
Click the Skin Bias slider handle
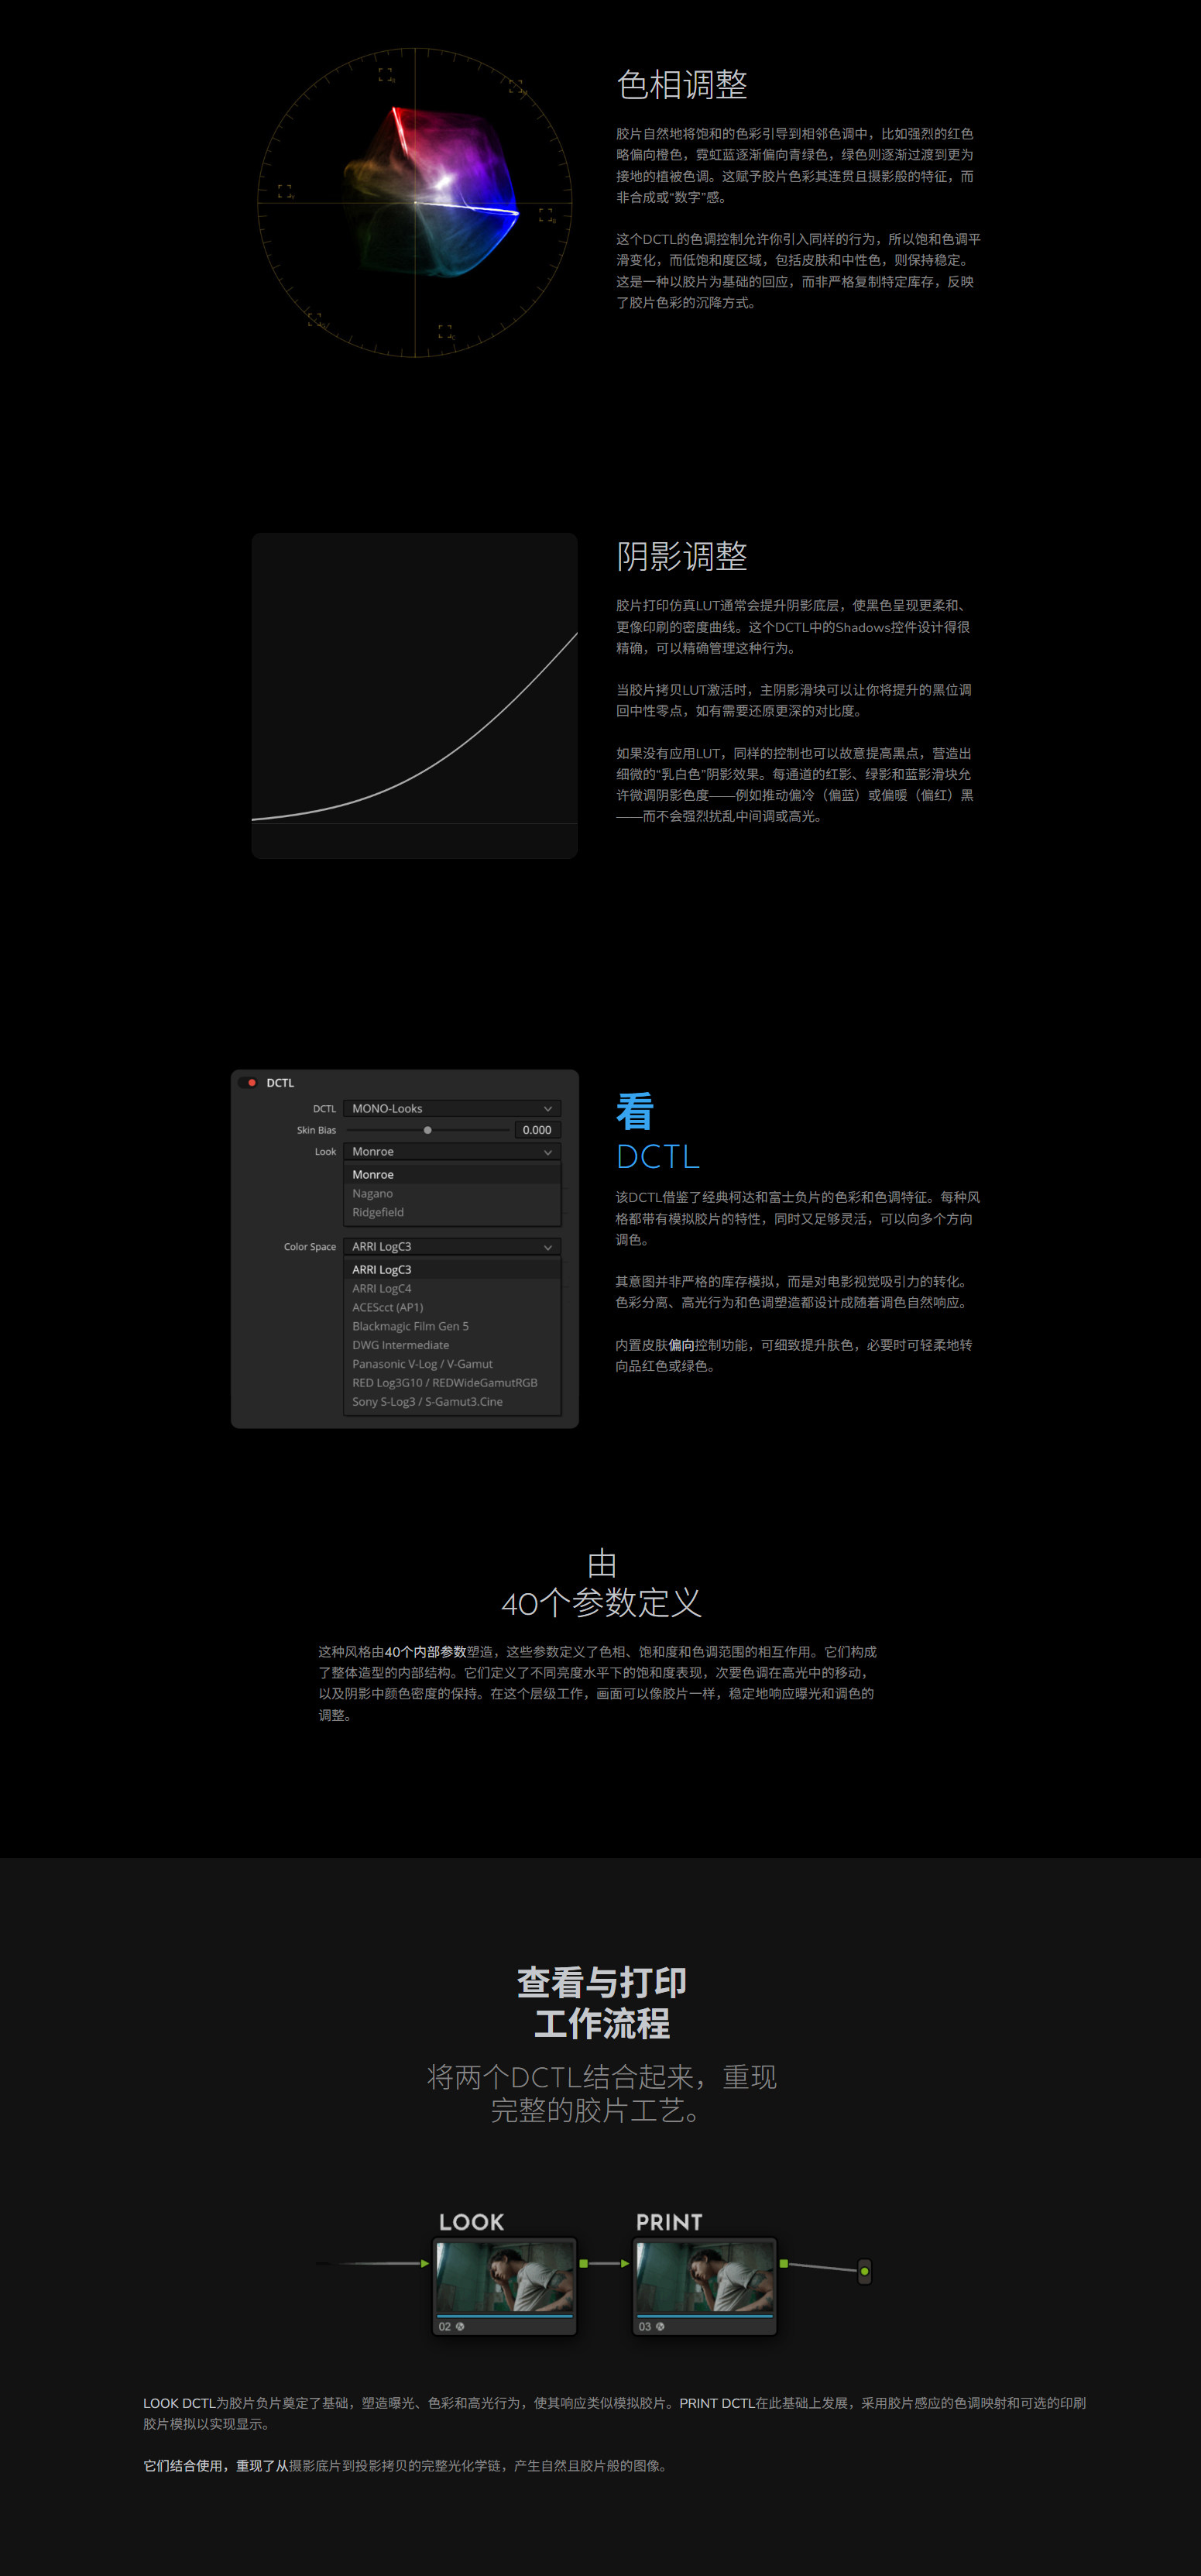coord(427,1130)
